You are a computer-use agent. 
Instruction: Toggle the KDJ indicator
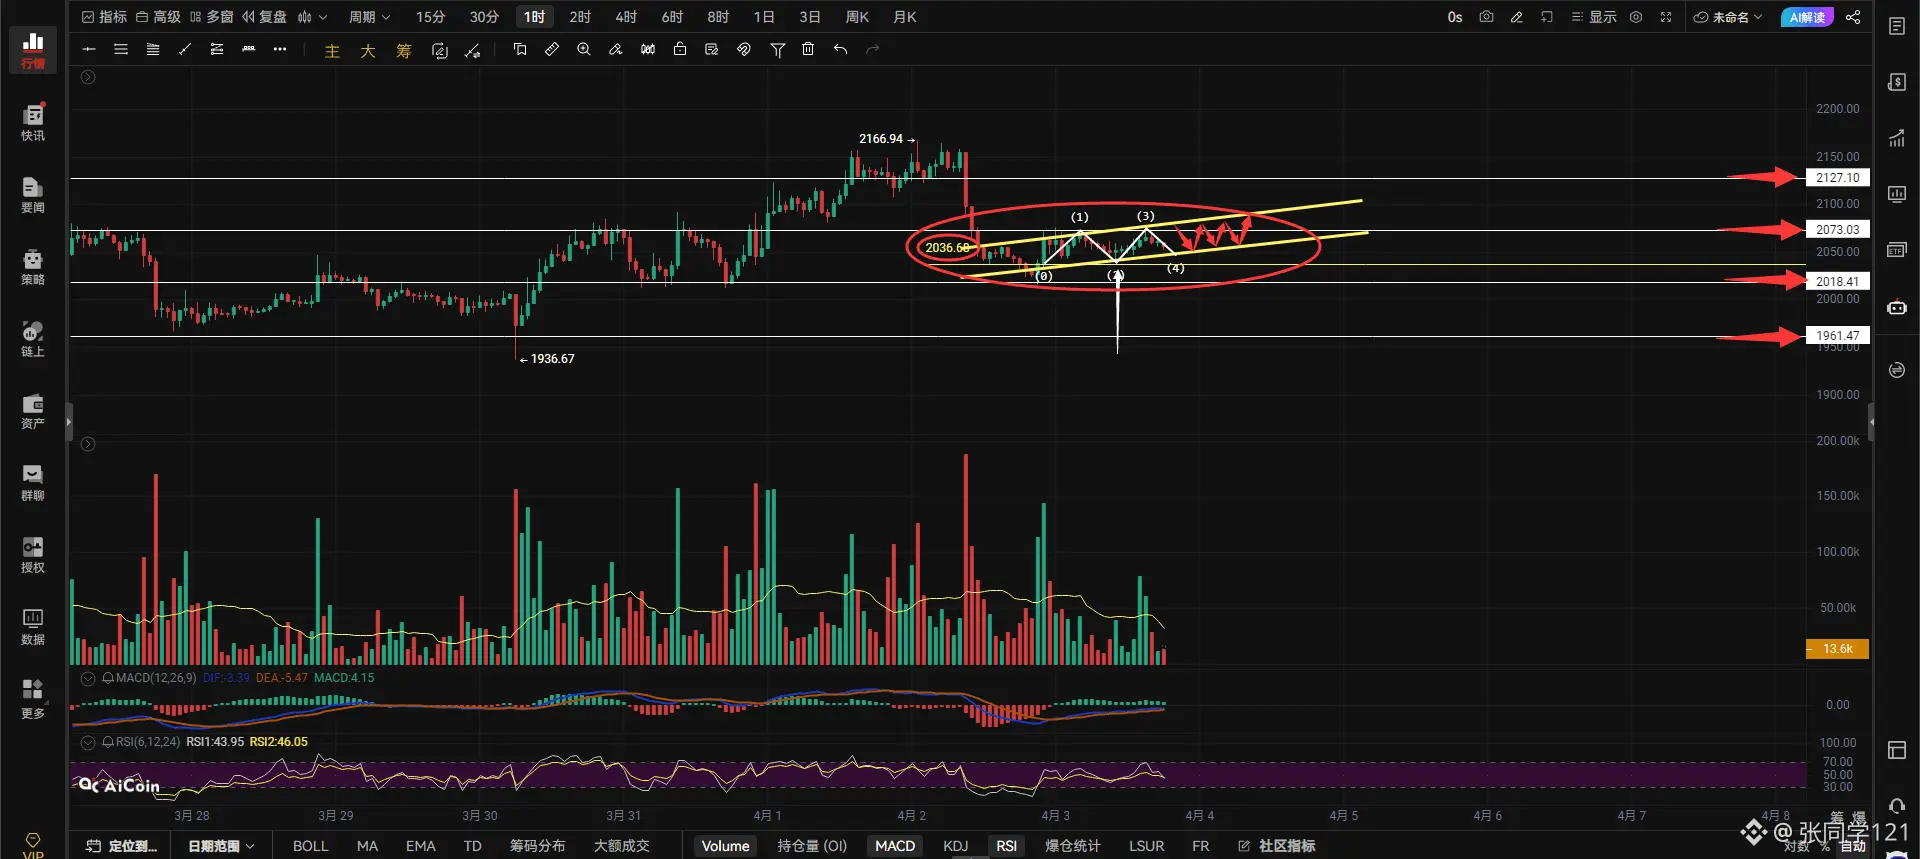pos(955,846)
